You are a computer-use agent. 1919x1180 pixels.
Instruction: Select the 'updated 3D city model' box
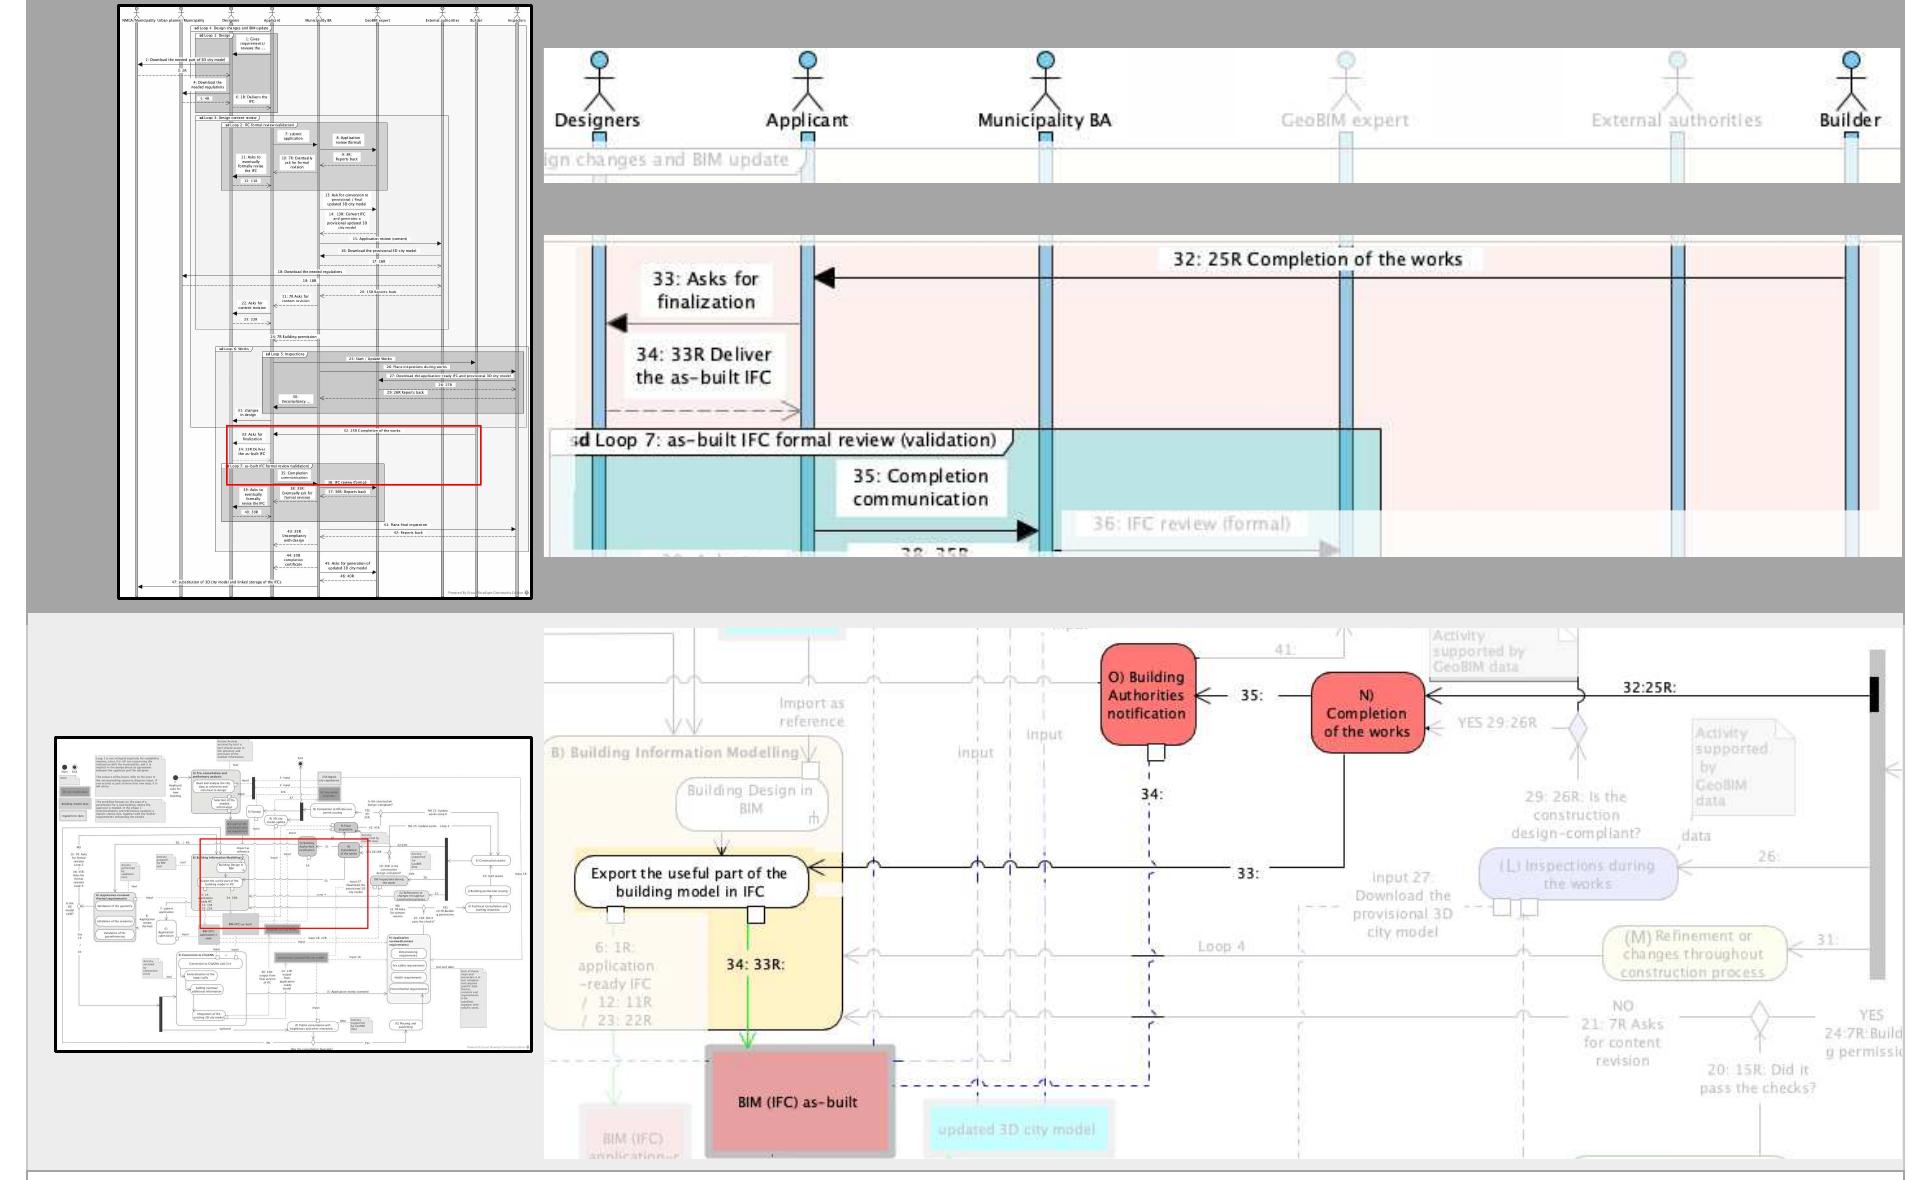click(1016, 1130)
